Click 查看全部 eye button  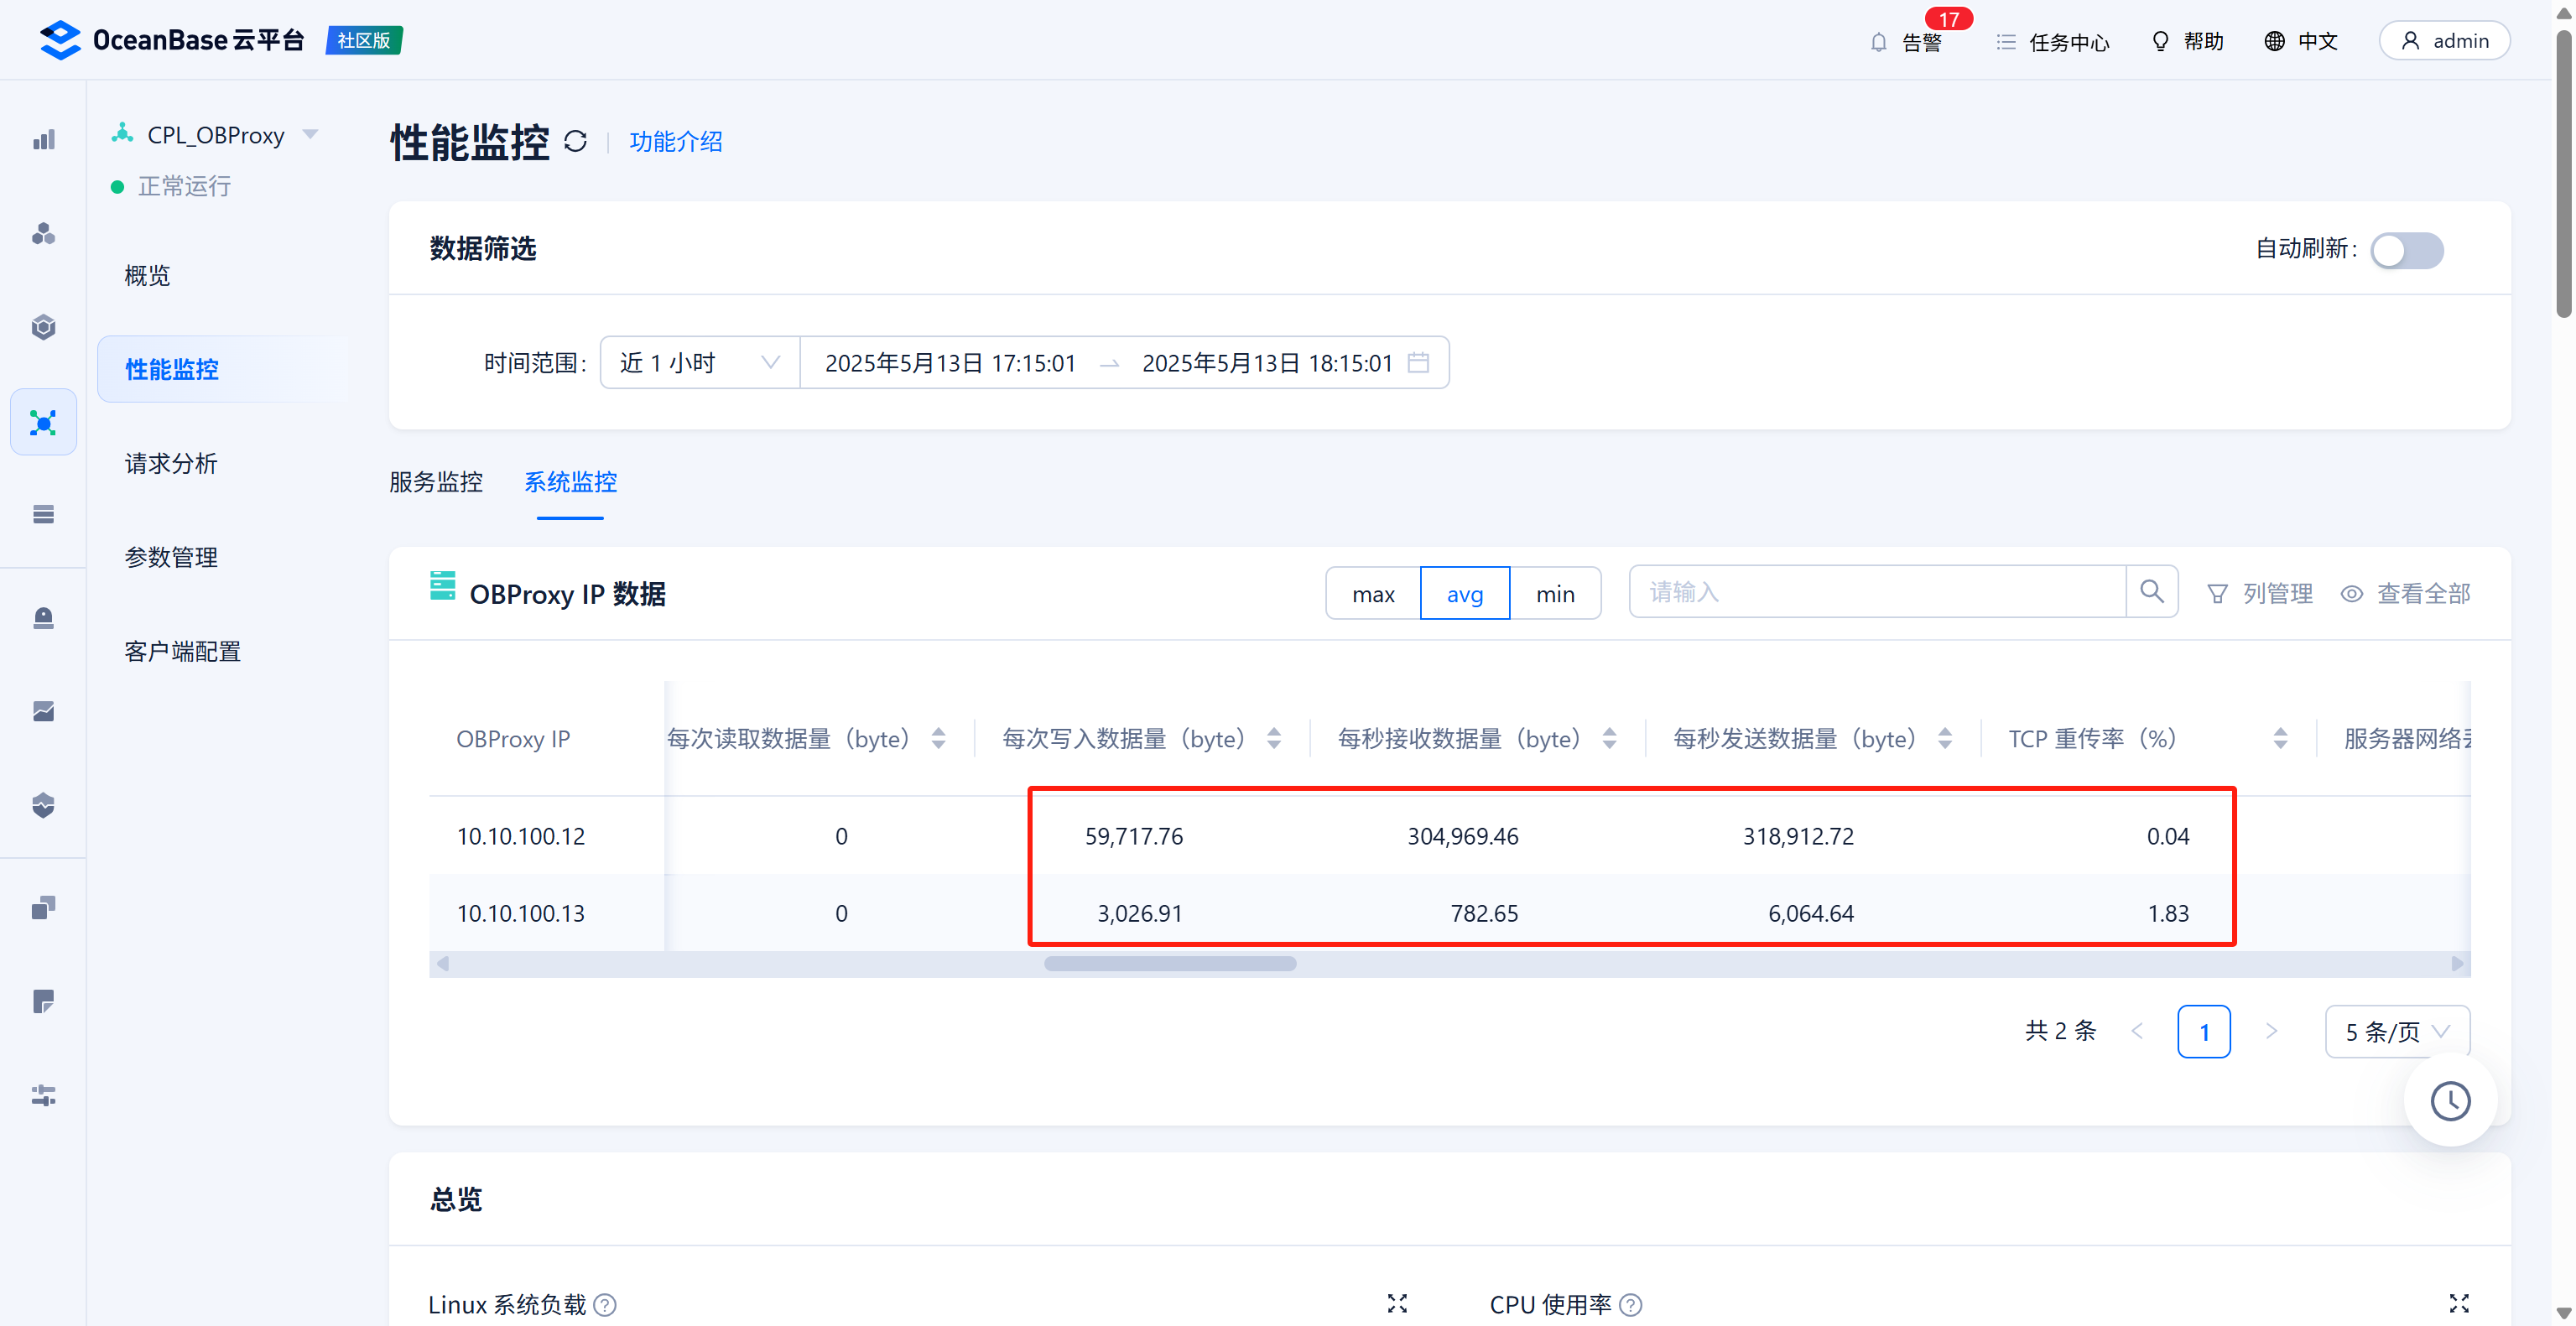pyautogui.click(x=2405, y=594)
